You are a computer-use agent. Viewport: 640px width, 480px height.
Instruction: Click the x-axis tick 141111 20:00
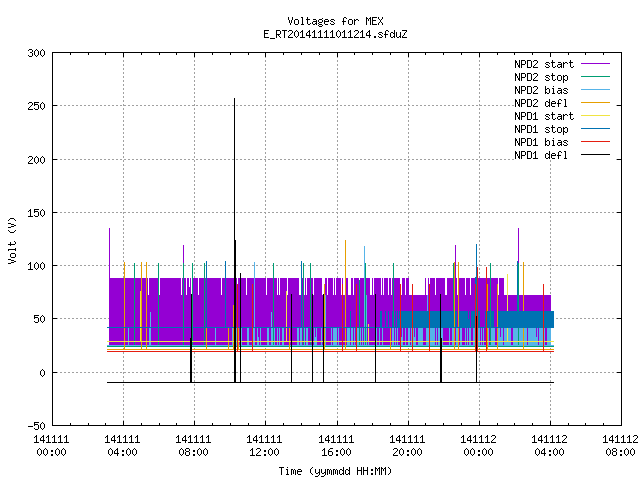[407, 446]
